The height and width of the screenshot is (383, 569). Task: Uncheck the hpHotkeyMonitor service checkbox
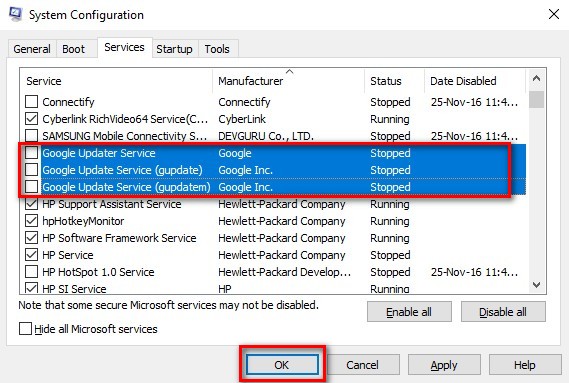point(32,221)
